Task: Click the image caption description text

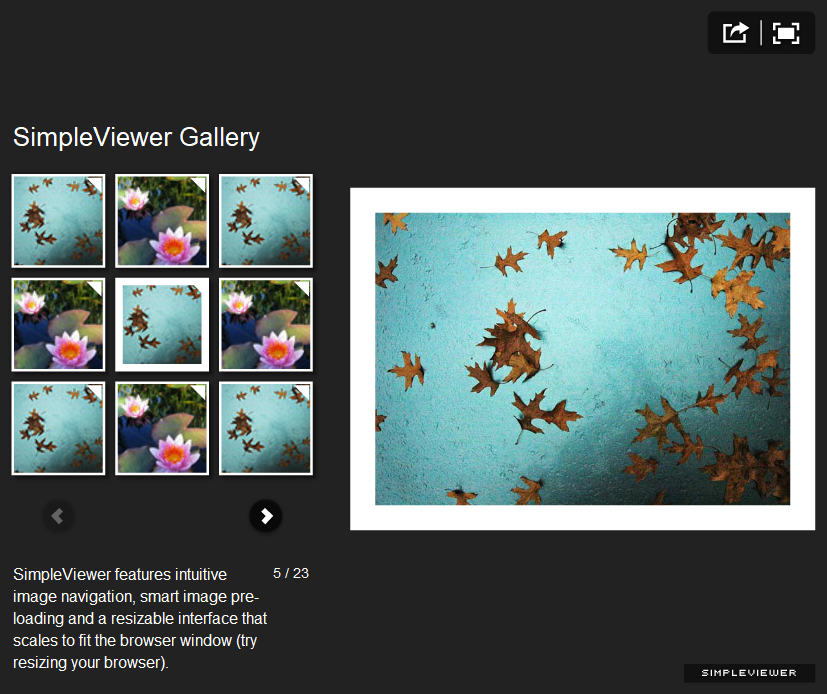Action: pos(140,618)
